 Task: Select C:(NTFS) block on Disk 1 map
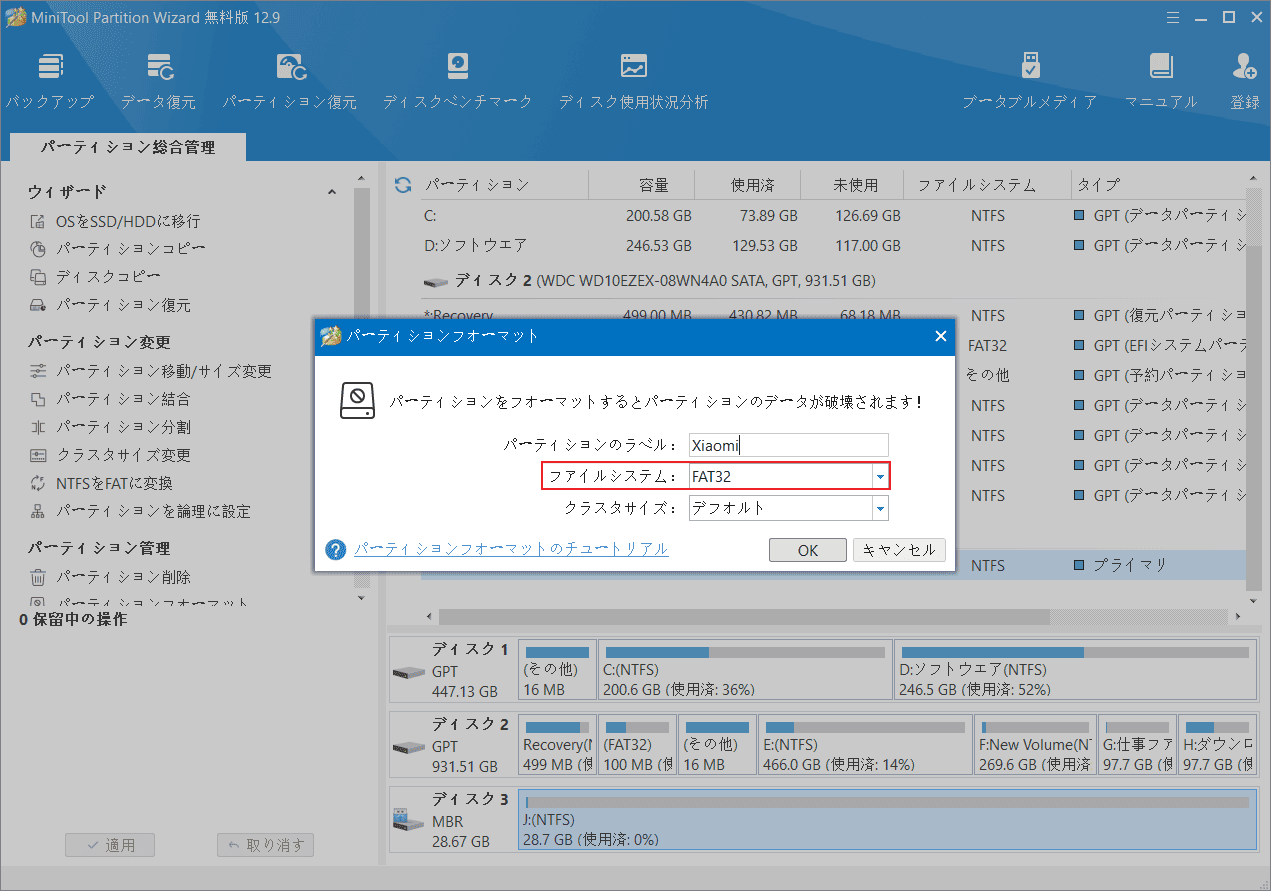coord(745,670)
